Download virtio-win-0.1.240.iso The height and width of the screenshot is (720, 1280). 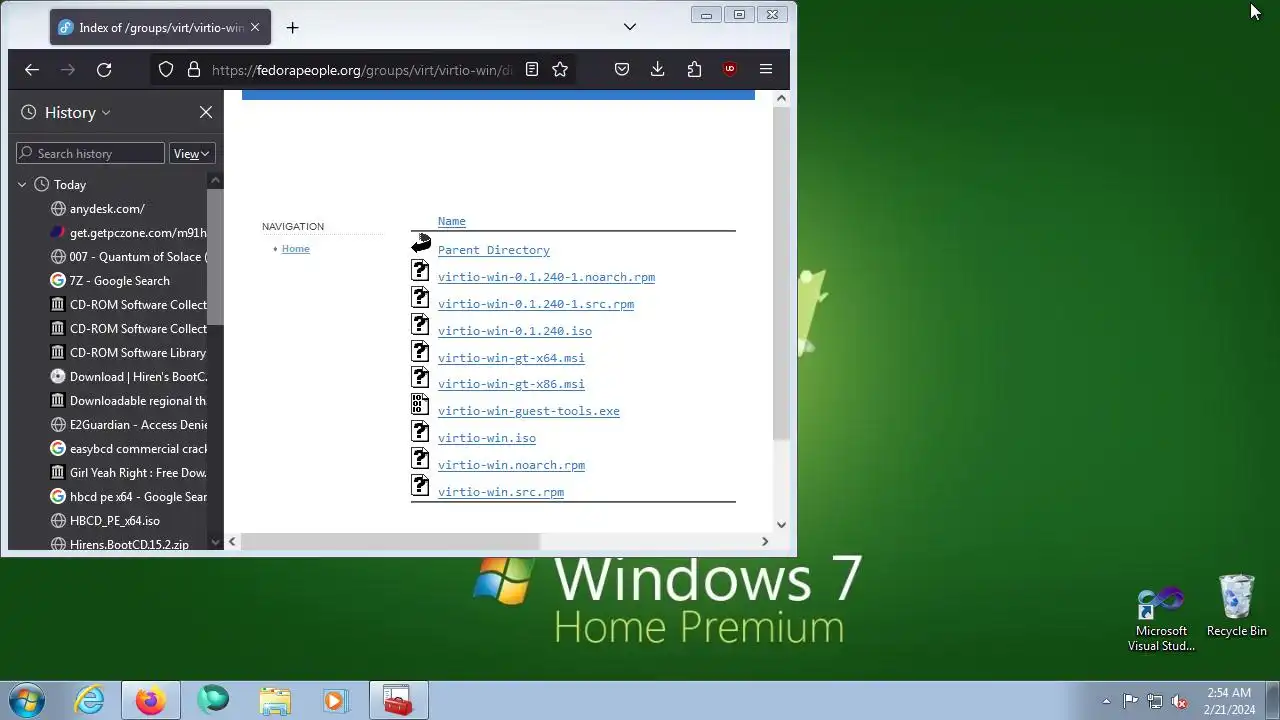(514, 331)
